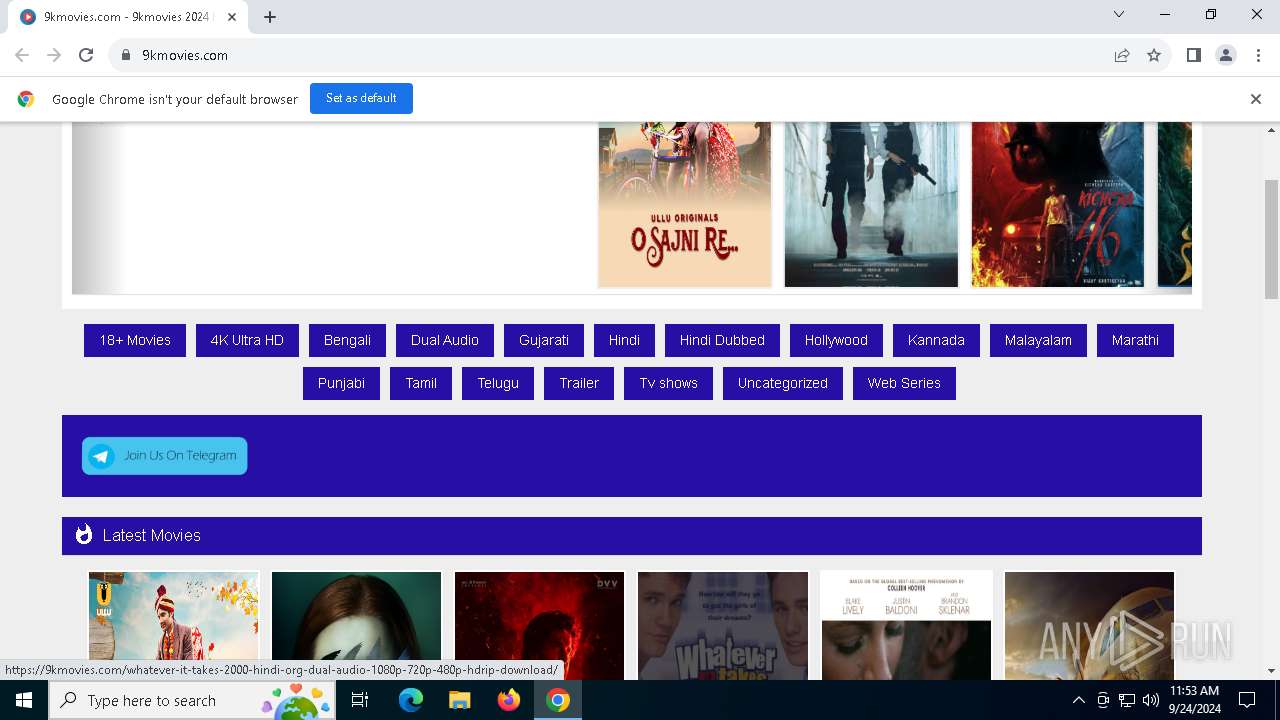
Task: Open the ULLU groom turban movie thumbnail
Action: [173, 625]
